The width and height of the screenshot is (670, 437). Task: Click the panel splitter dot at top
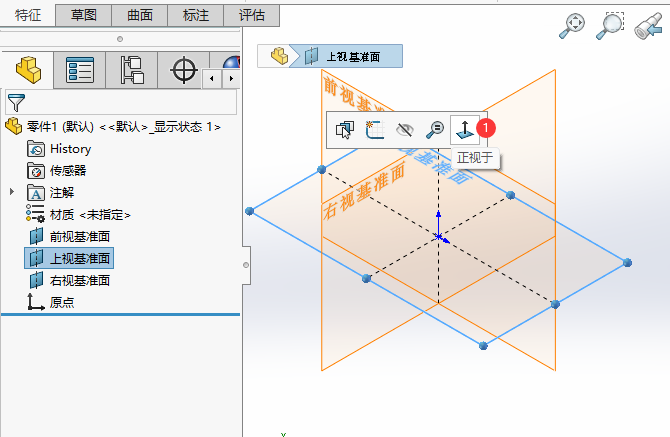point(120,39)
